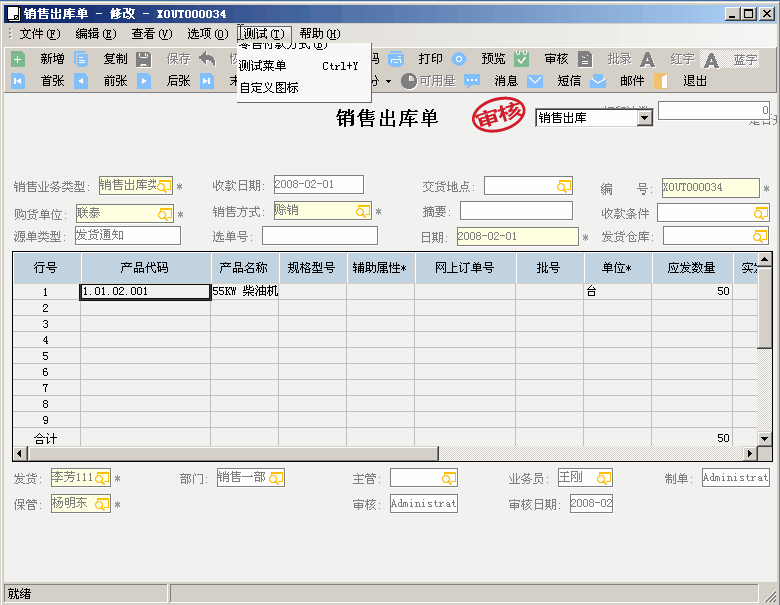
Task: Open the lookup for 购货单位 field
Action: tap(165, 214)
